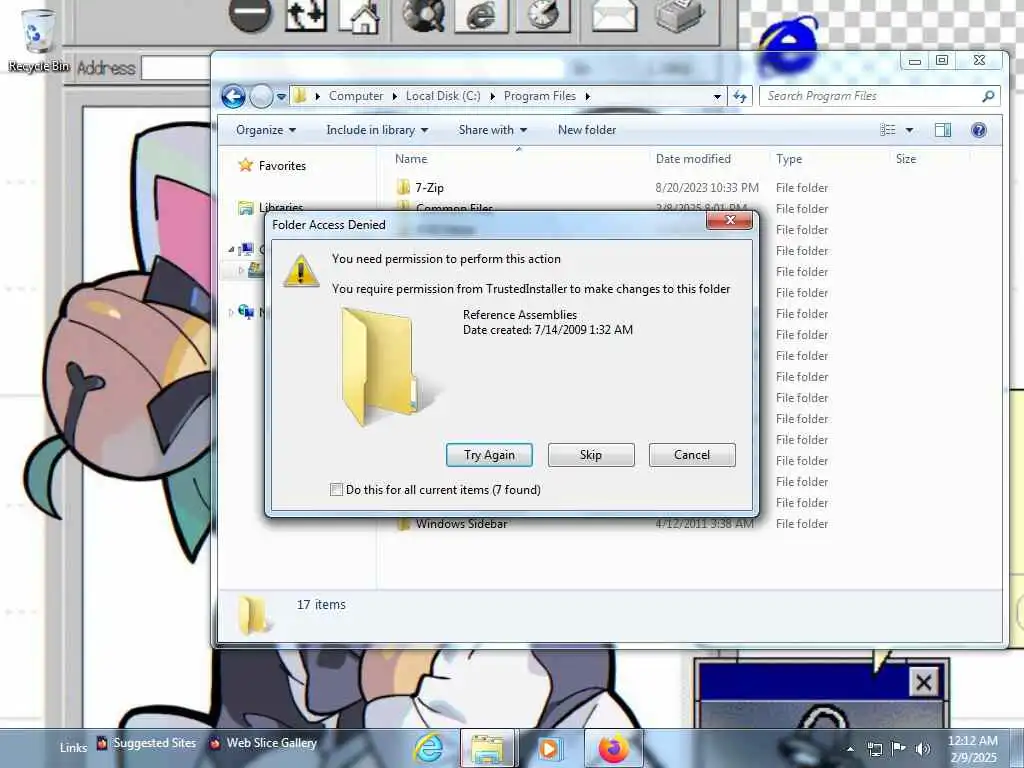Click the warning triangle icon in dialog
The width and height of the screenshot is (1024, 768).
point(300,270)
